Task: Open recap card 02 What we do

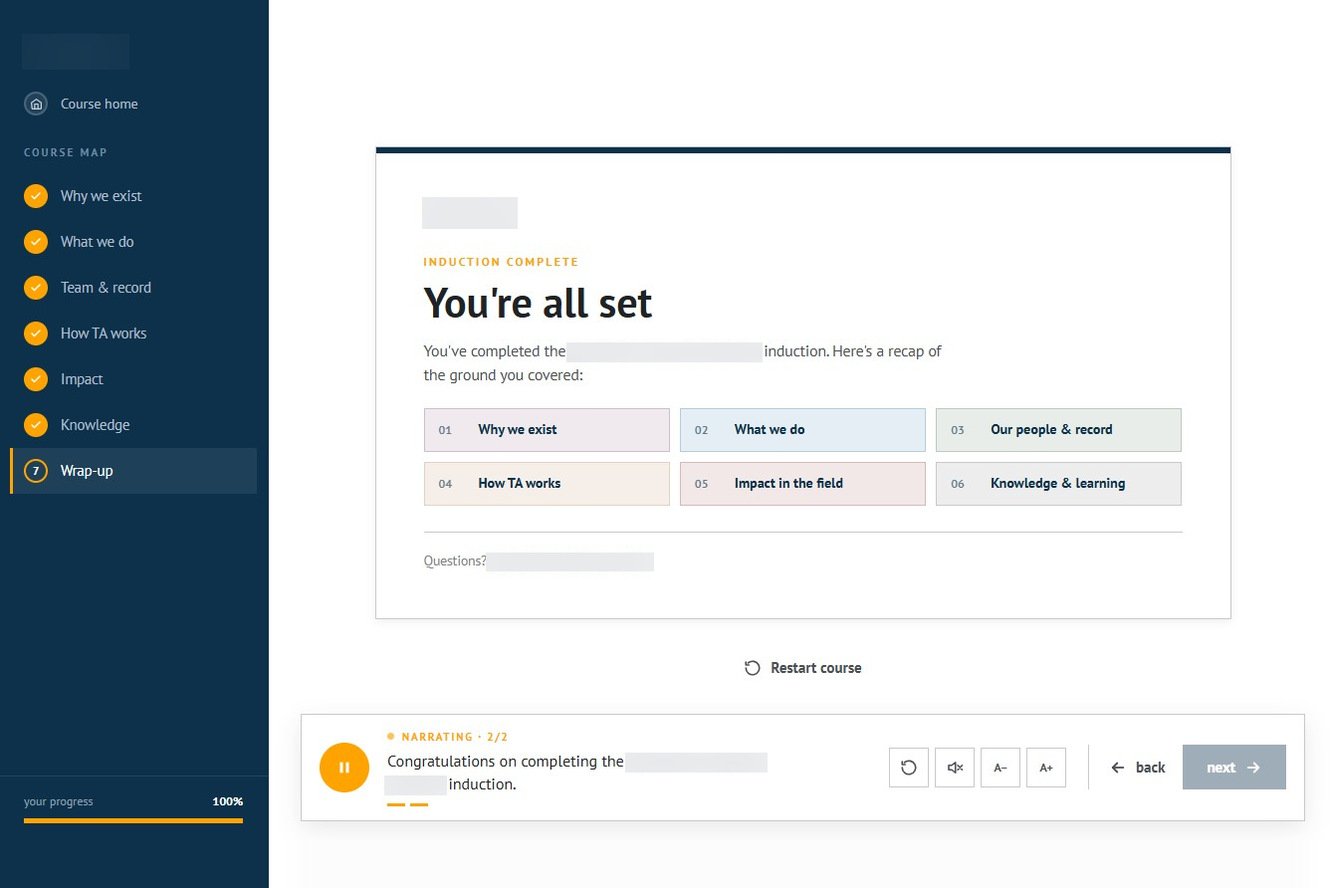Action: click(x=803, y=430)
